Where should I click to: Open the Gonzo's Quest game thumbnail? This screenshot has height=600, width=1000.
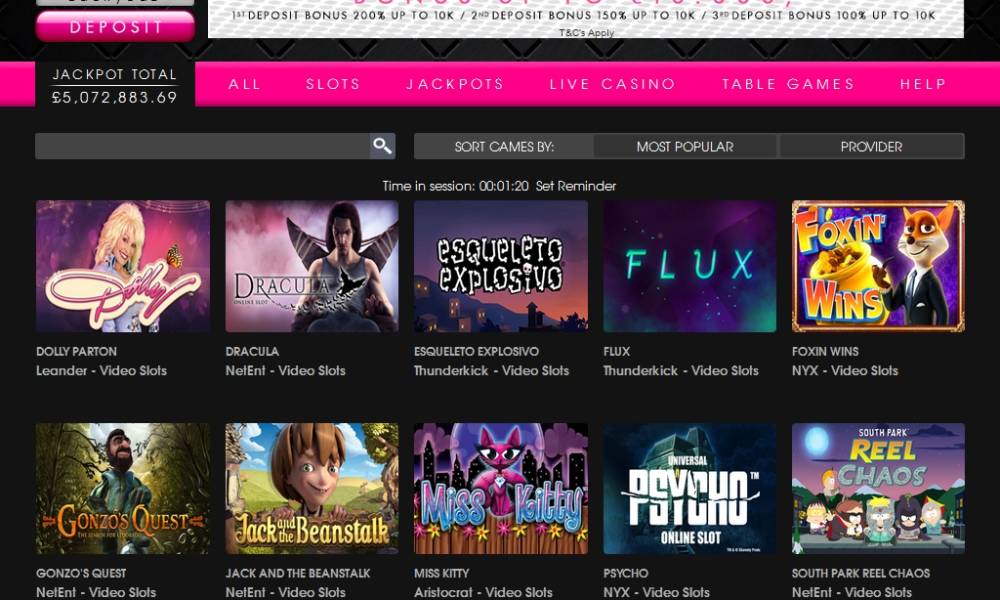click(123, 488)
